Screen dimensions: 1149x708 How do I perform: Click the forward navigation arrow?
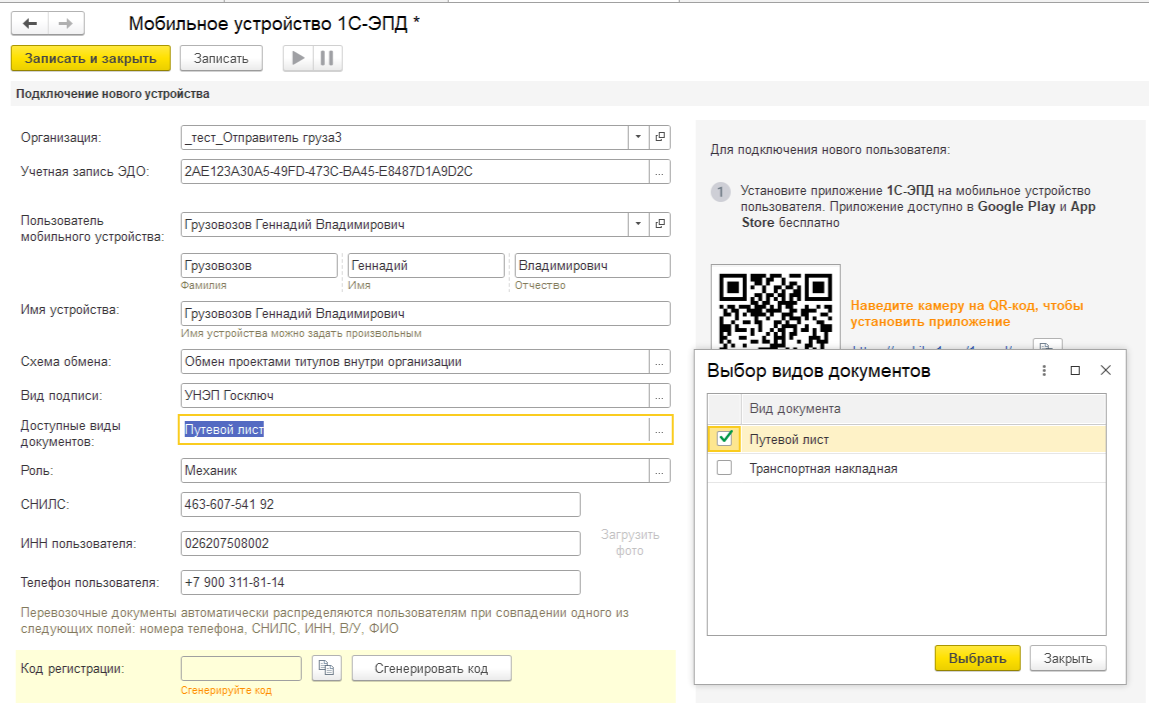tap(66, 23)
